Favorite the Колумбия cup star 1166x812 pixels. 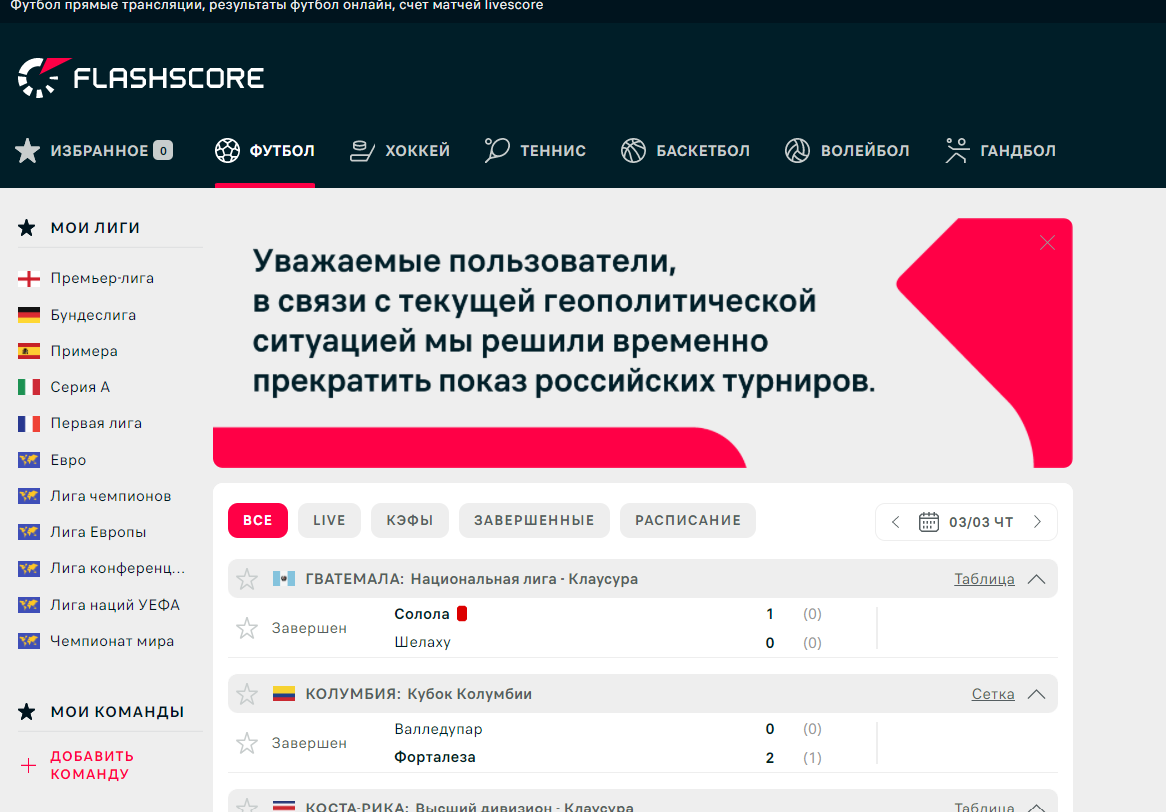[247, 695]
